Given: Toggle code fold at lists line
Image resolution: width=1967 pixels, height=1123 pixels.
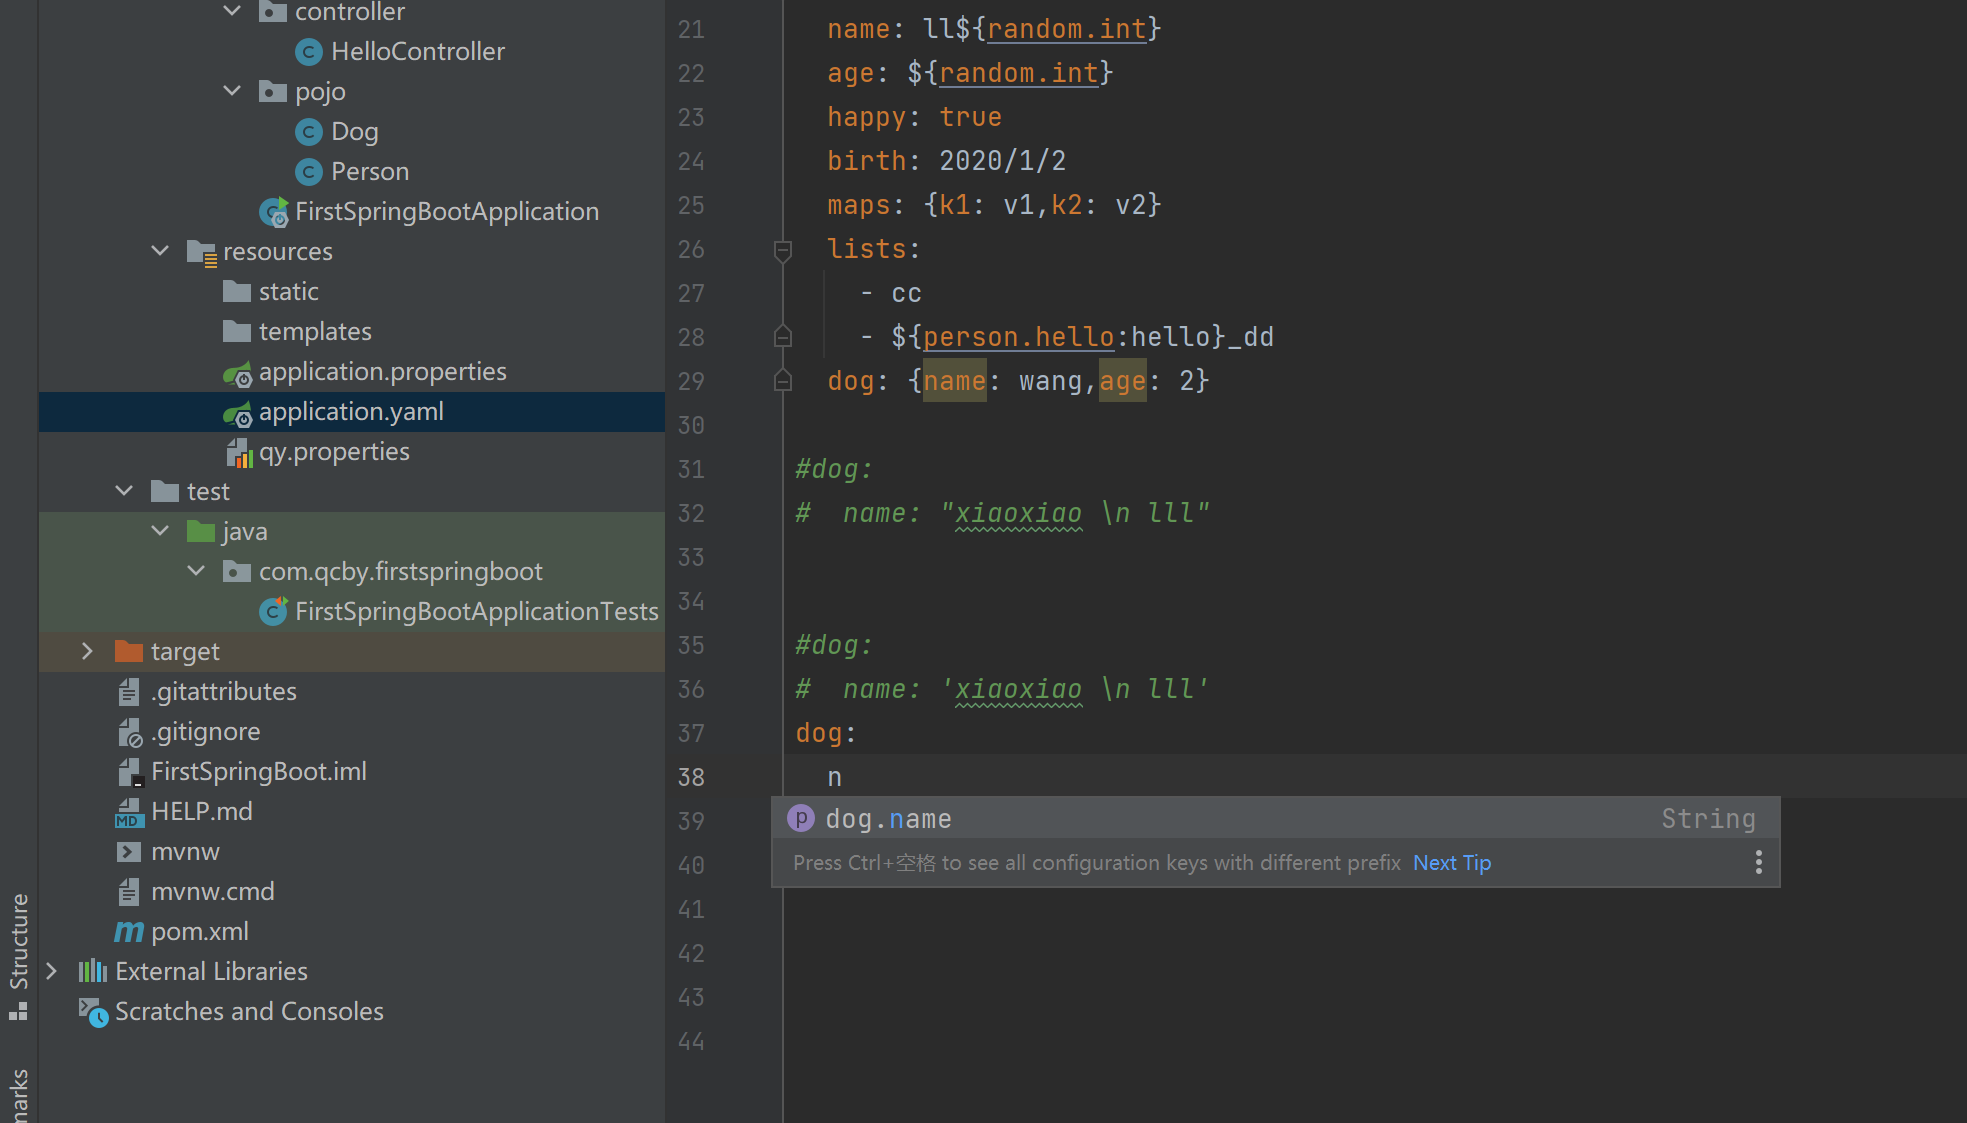Looking at the screenshot, I should coord(783,249).
